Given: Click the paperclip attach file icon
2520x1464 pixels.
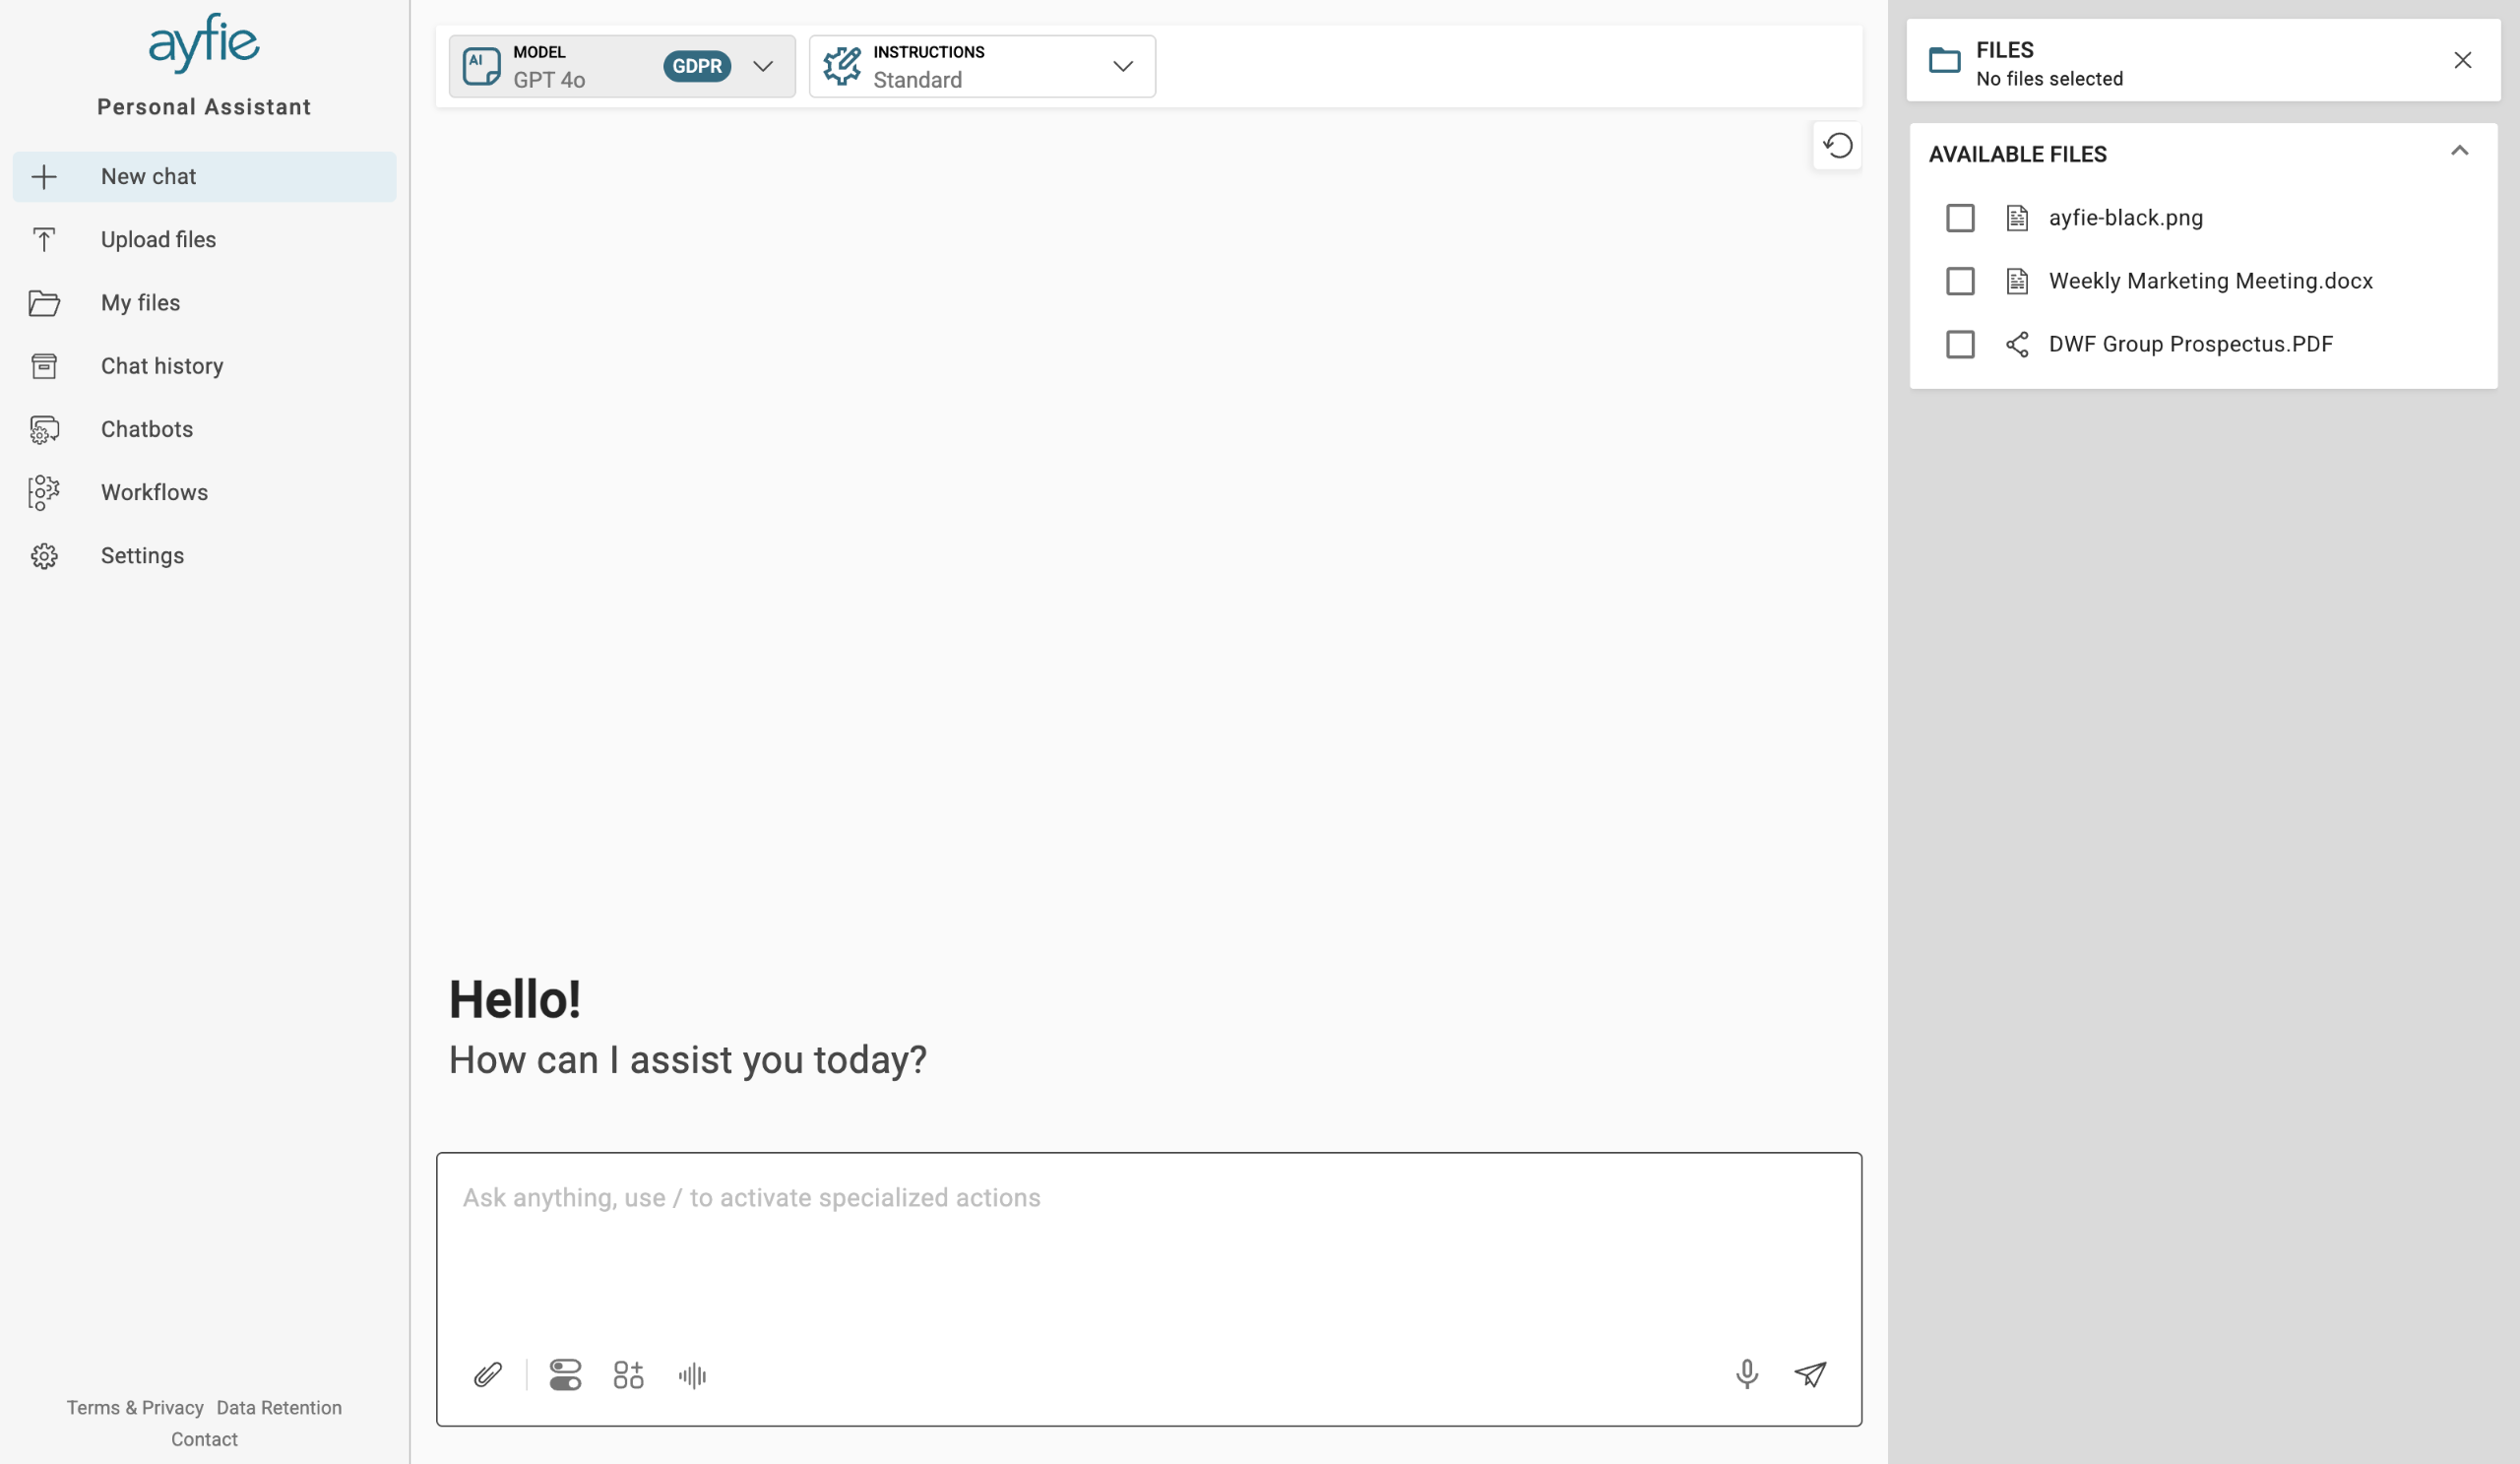Looking at the screenshot, I should (x=488, y=1375).
